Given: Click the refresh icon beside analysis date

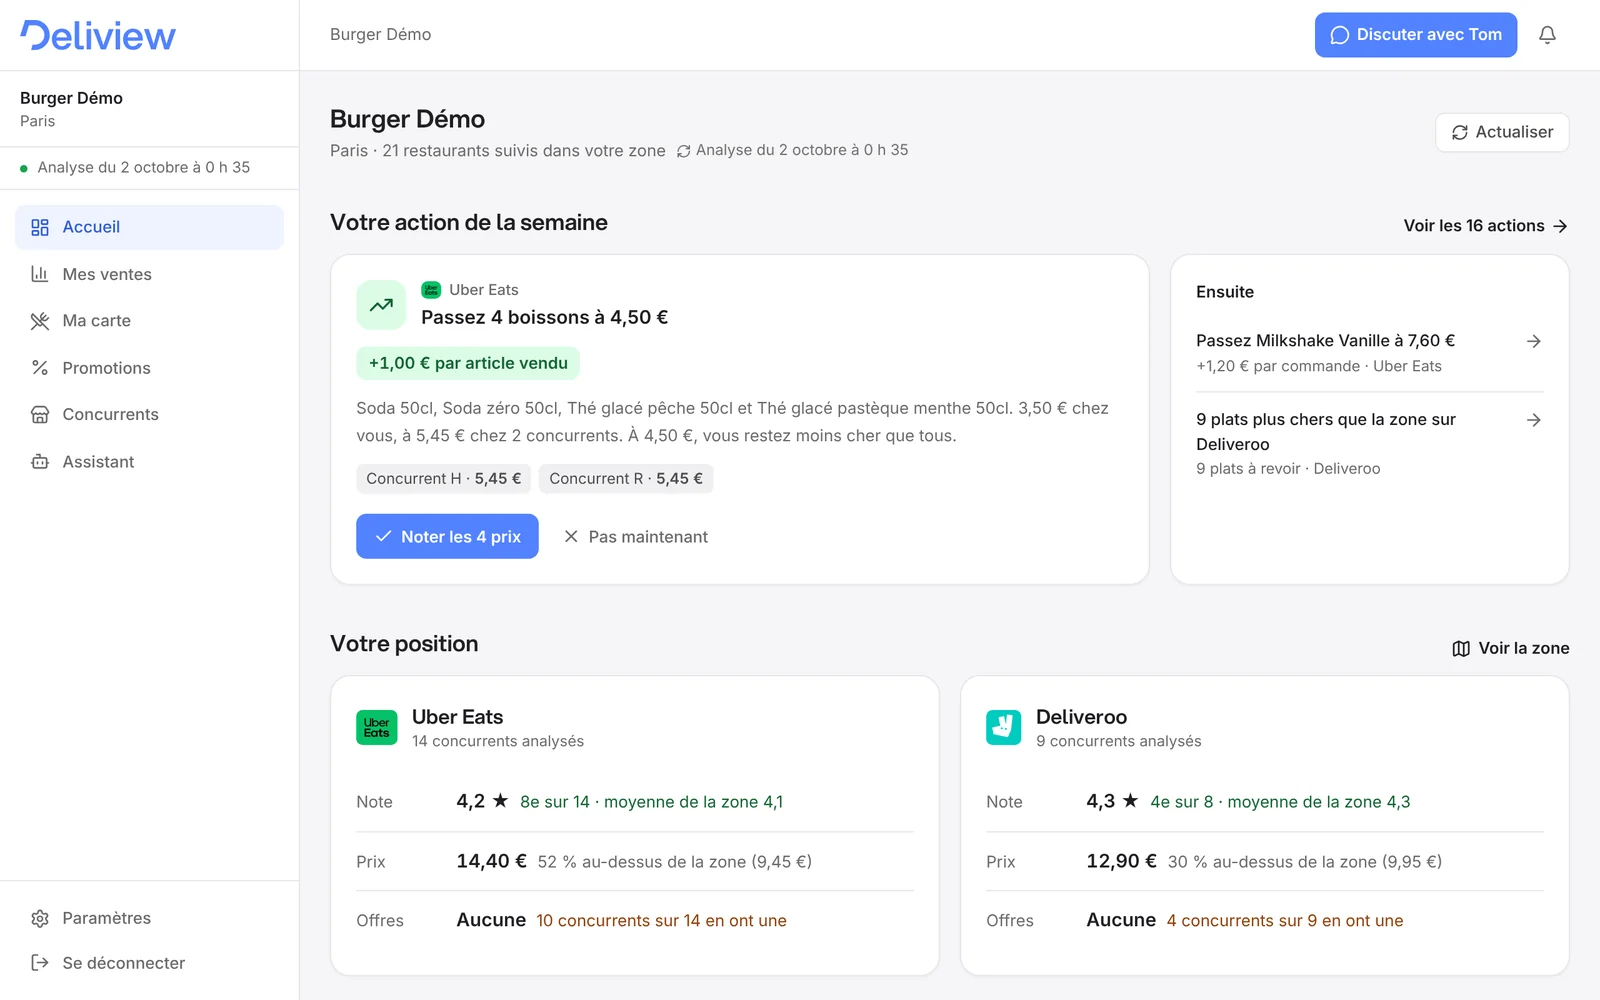Looking at the screenshot, I should tap(684, 151).
